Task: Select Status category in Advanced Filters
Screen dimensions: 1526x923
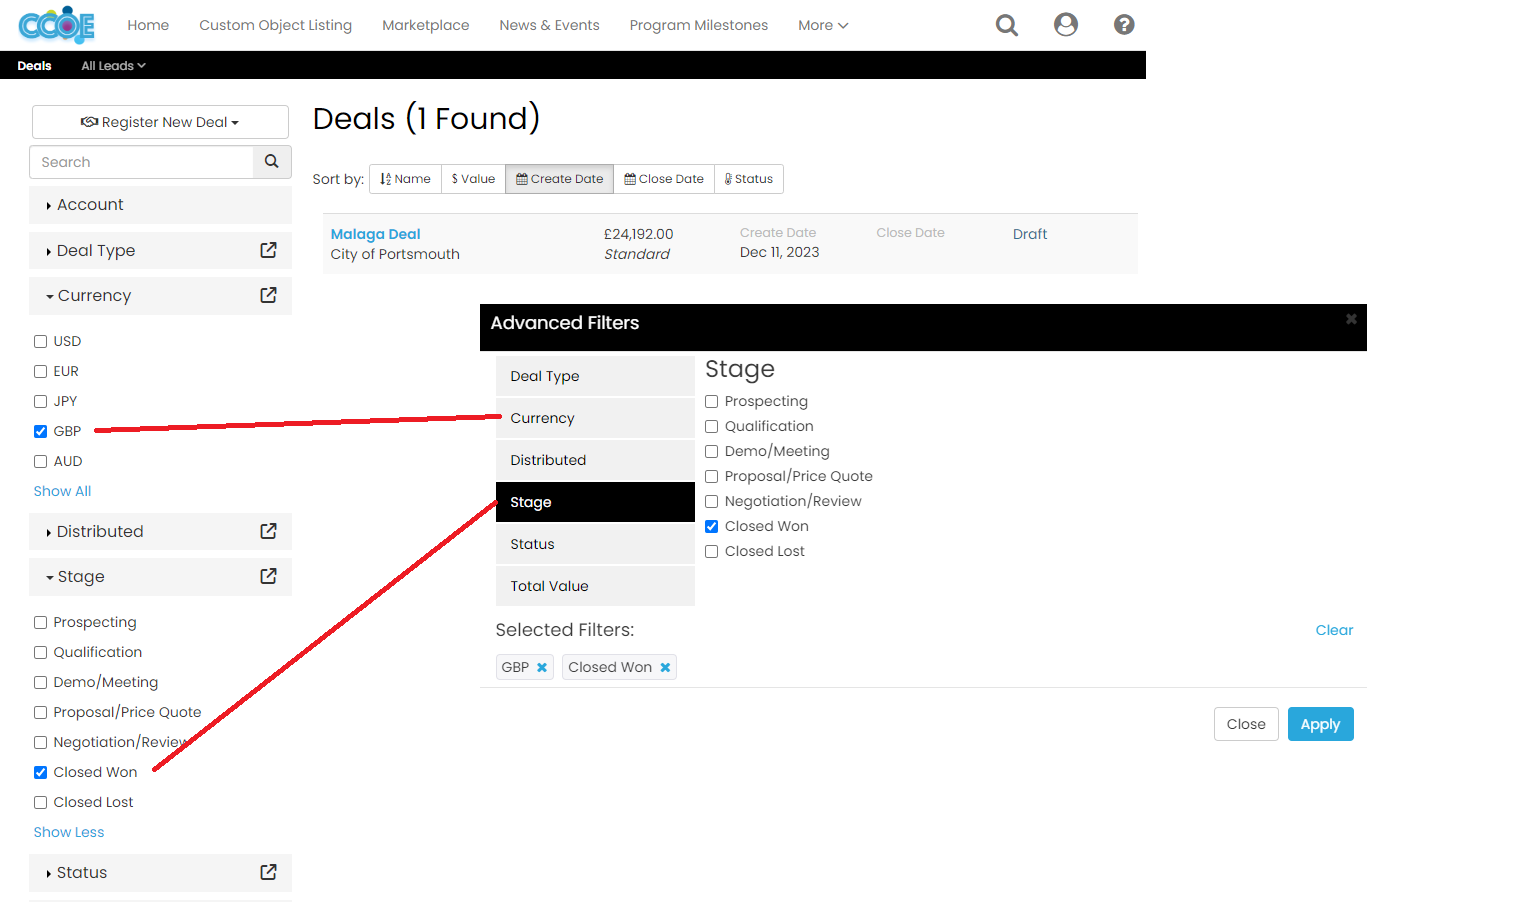Action: click(595, 544)
